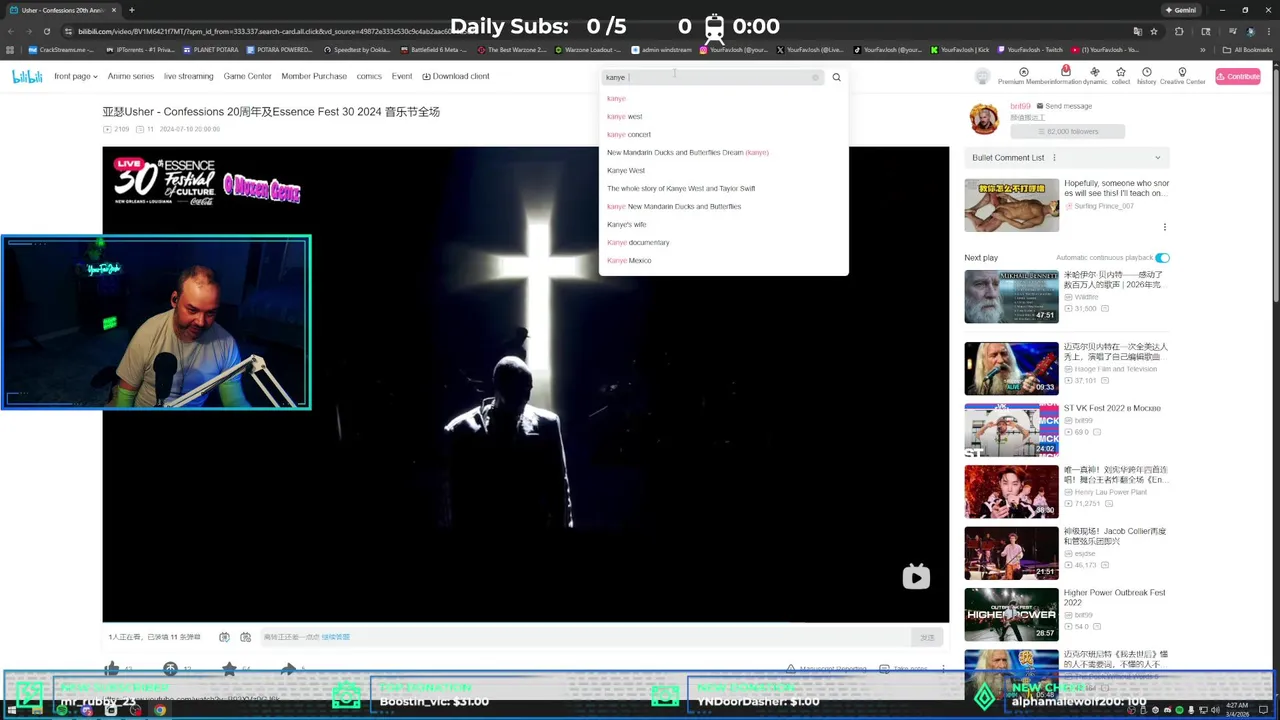Image resolution: width=1280 pixels, height=720 pixels.
Task: Open All Bookmarks folder
Action: pyautogui.click(x=1247, y=50)
